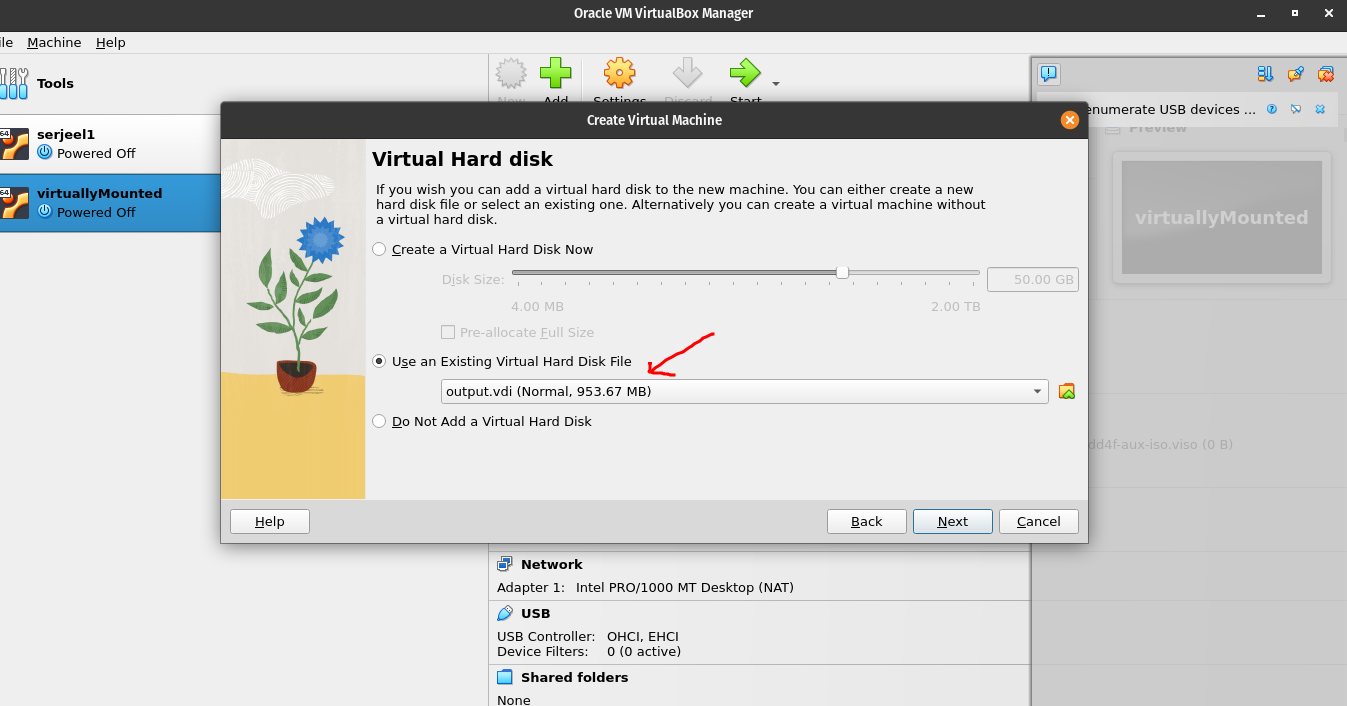This screenshot has width=1347, height=706.
Task: Click the Virtual Hard disk heading
Action: 462,159
